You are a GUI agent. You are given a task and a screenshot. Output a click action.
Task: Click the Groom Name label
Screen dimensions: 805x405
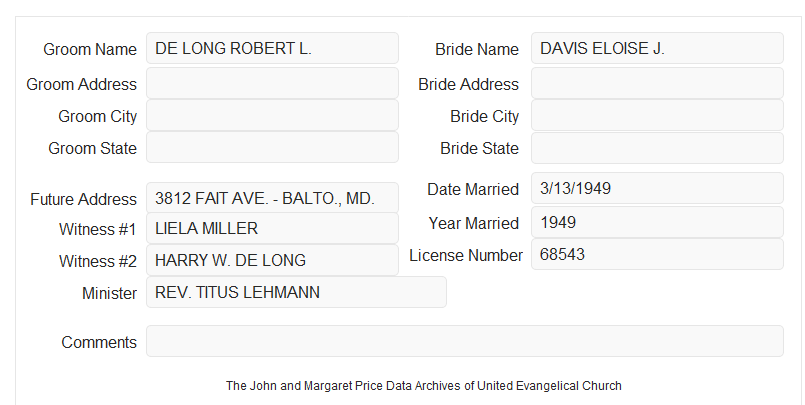point(90,49)
